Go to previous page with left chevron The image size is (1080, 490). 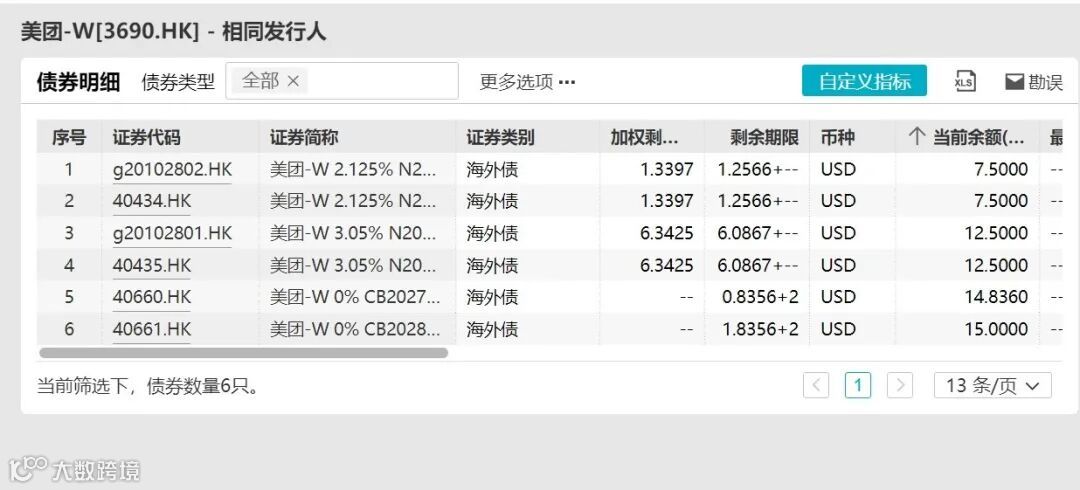click(816, 385)
